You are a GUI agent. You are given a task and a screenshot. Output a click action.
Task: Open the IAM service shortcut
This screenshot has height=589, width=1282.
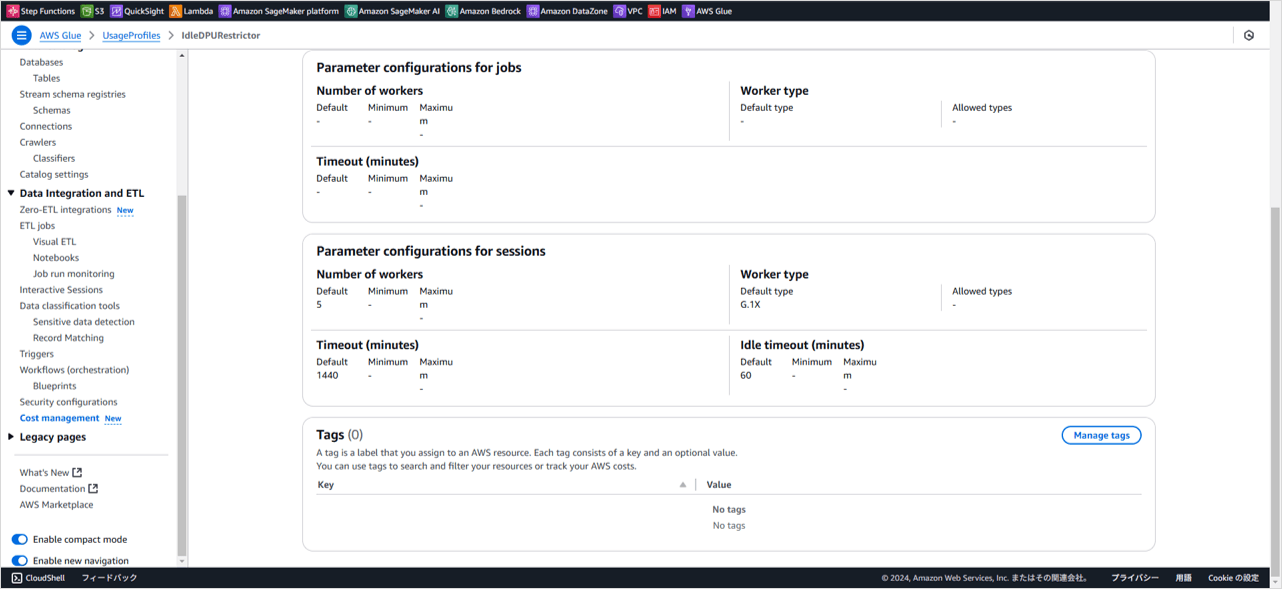(x=662, y=11)
